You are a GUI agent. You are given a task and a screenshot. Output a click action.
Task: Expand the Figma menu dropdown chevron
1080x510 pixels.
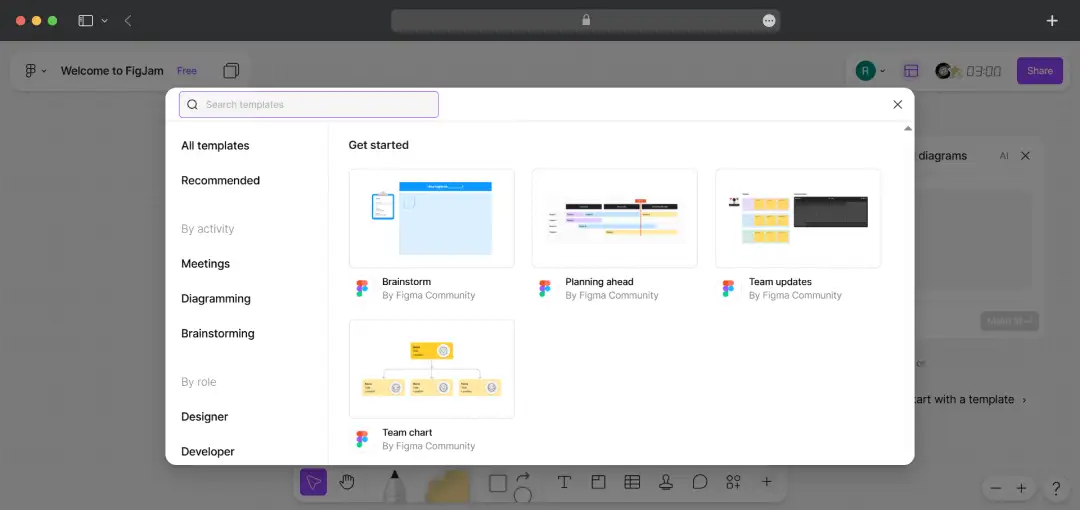(x=44, y=71)
